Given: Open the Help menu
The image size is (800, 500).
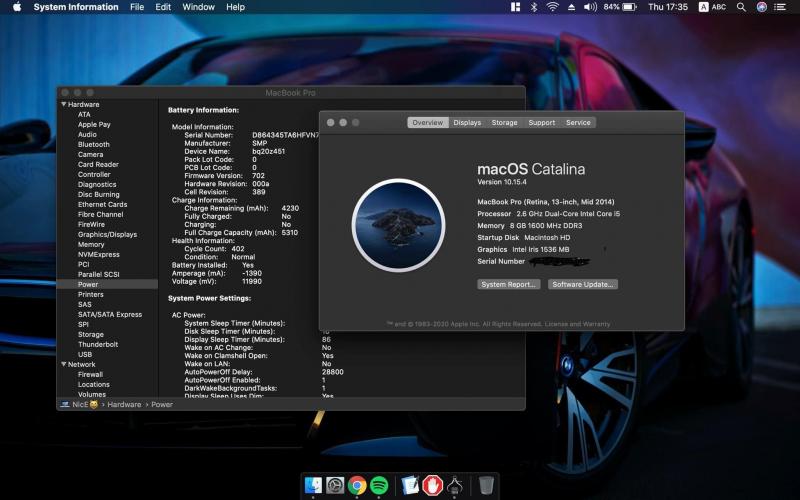Looking at the screenshot, I should pyautogui.click(x=235, y=7).
